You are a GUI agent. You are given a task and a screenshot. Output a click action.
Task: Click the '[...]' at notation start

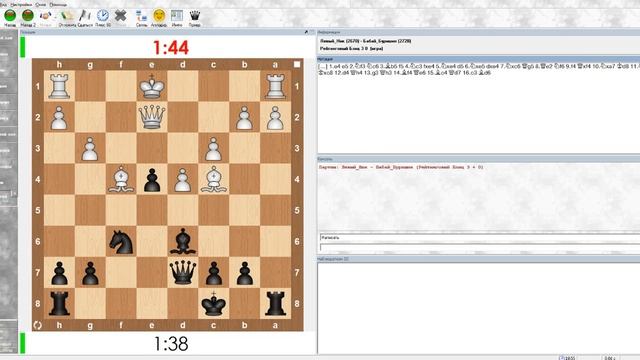323,66
